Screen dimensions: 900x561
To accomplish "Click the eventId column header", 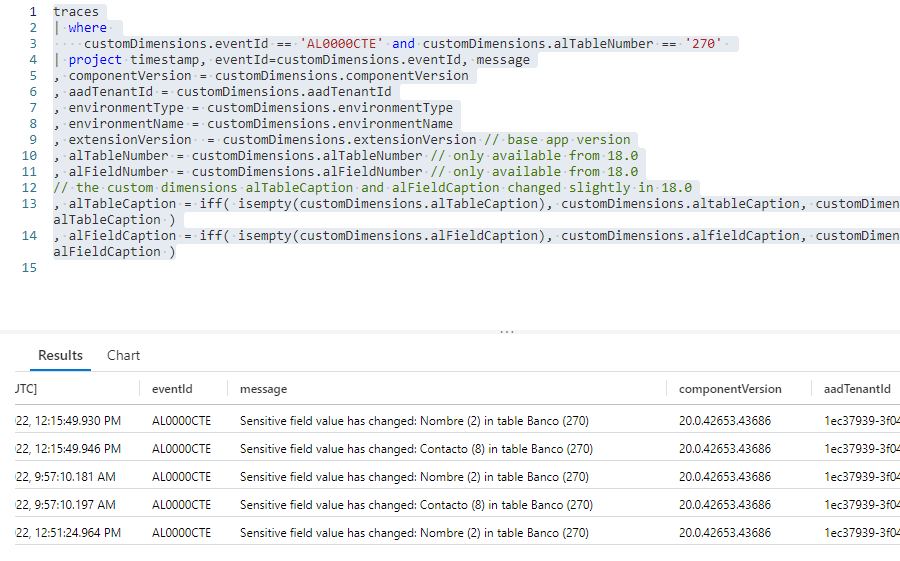I will [x=172, y=389].
